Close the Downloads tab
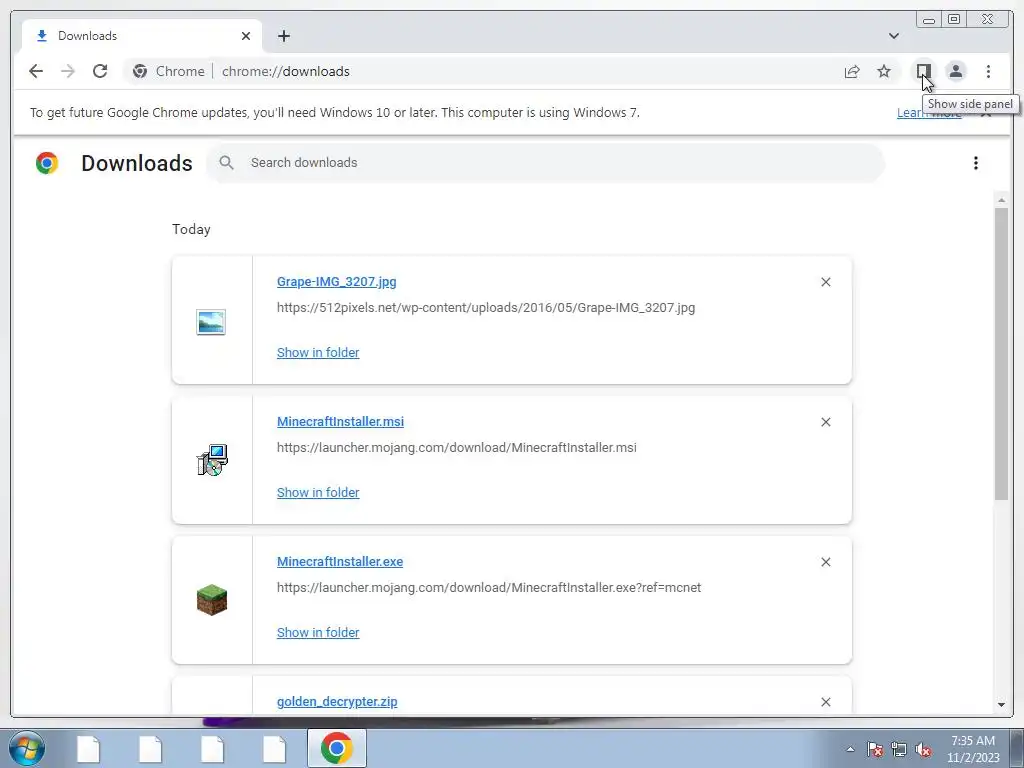 [x=246, y=36]
